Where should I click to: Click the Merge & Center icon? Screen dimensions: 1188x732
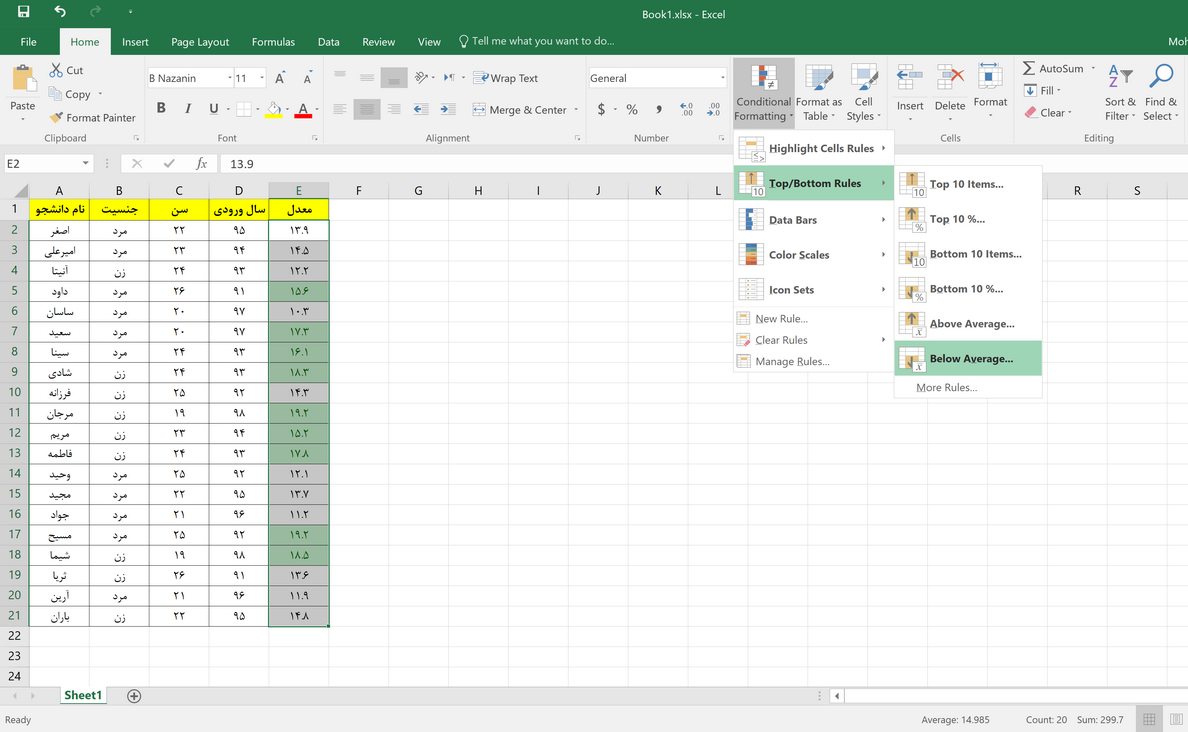[x=479, y=110]
